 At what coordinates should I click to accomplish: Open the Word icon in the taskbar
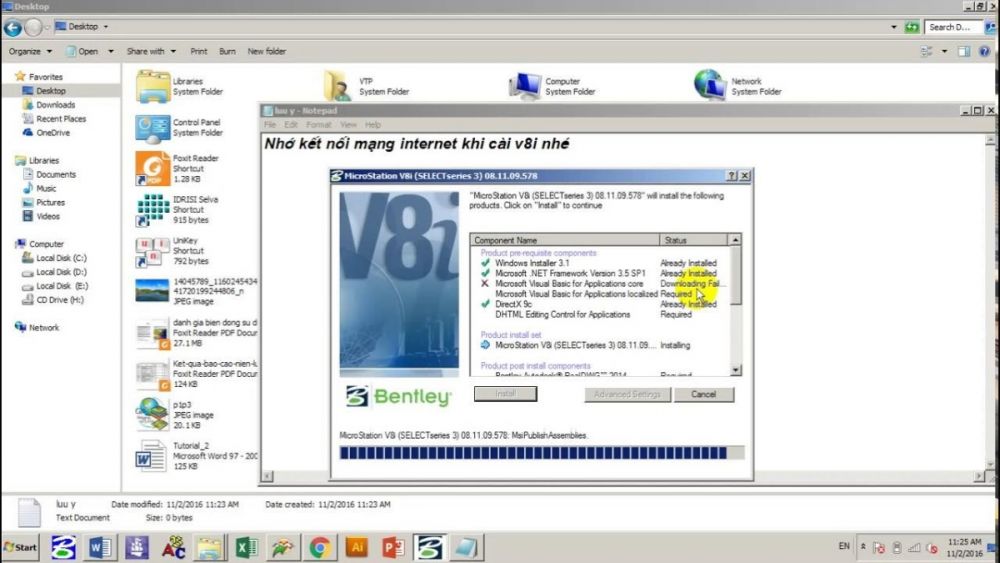pos(101,547)
